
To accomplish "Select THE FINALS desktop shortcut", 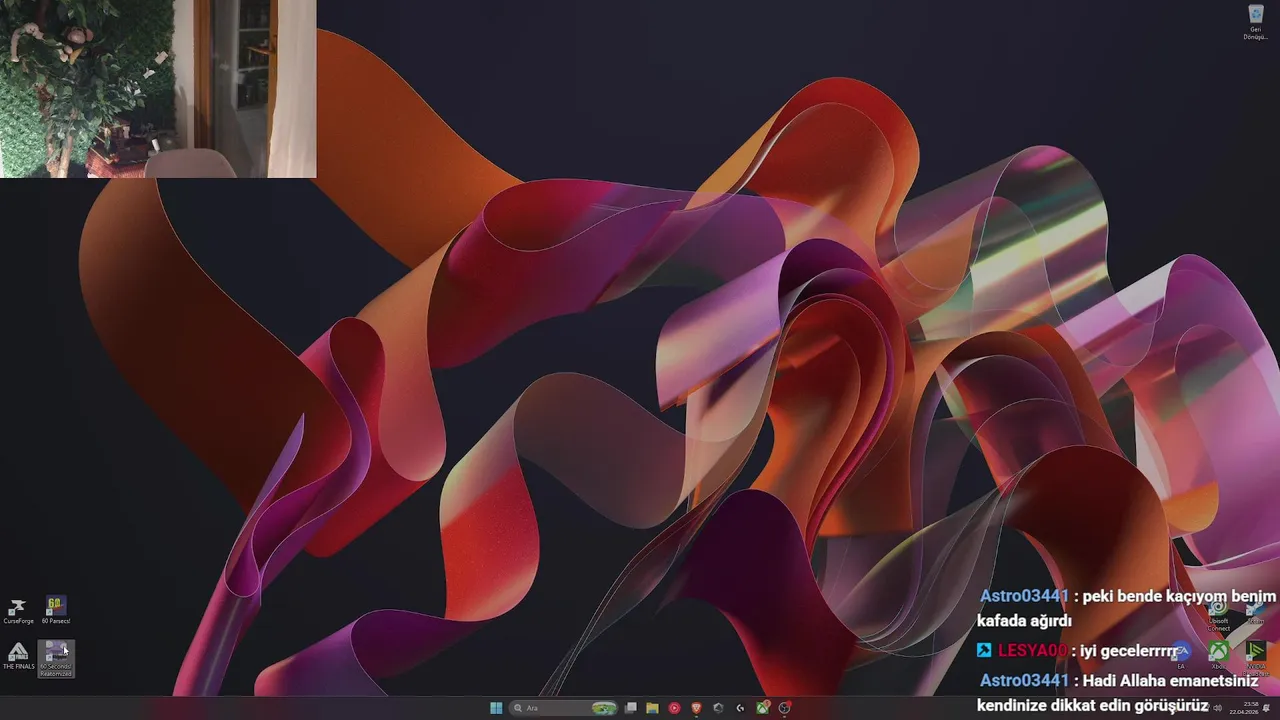I will point(18,657).
